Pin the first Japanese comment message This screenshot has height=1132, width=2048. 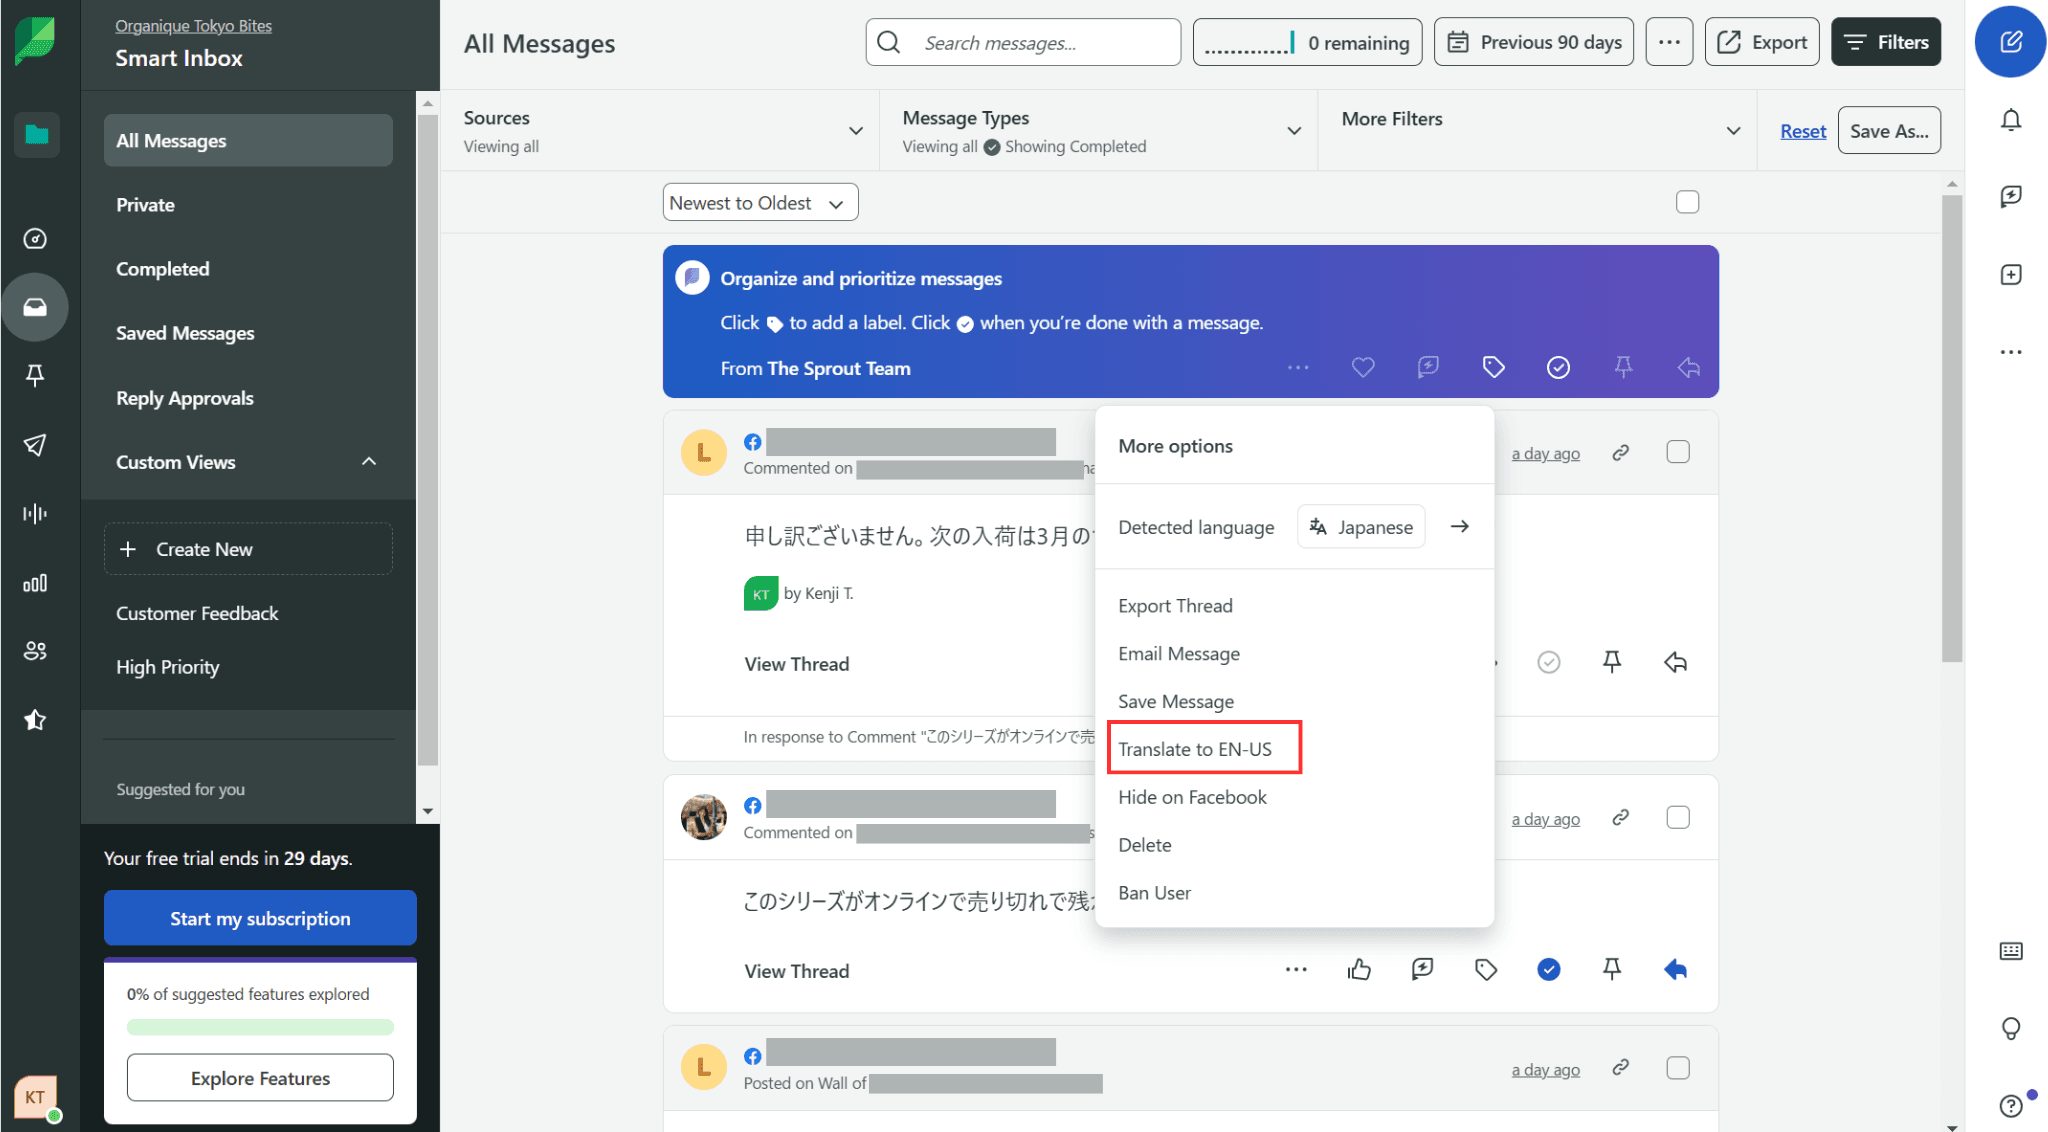(x=1612, y=662)
